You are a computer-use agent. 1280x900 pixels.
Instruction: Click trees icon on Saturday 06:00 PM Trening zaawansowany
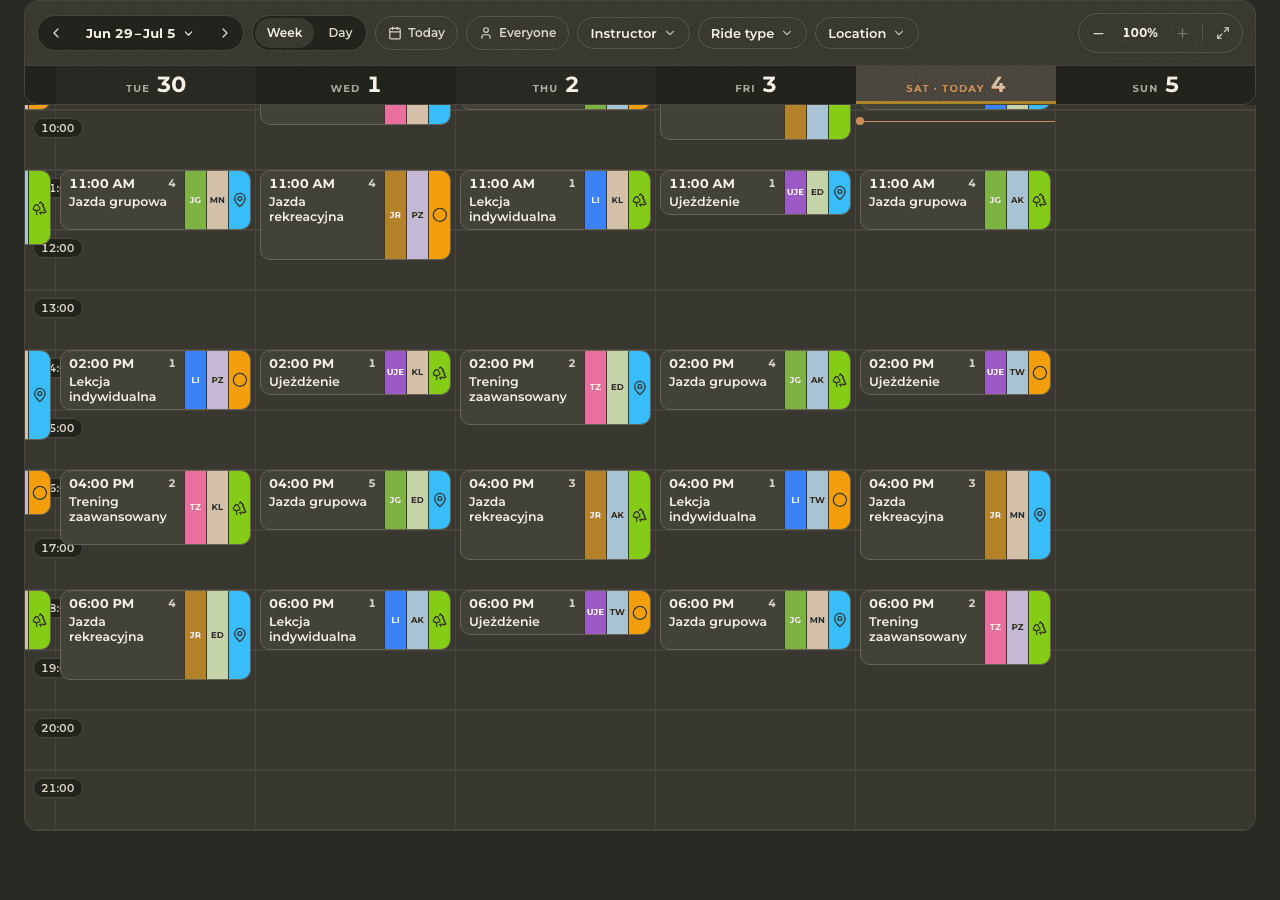click(1040, 627)
